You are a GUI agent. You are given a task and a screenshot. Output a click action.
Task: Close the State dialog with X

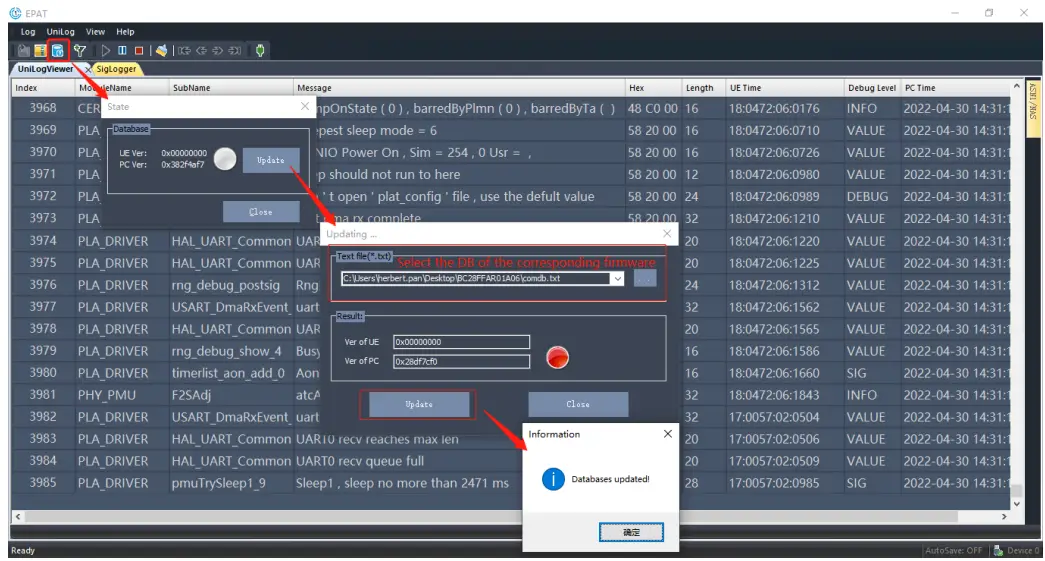305,106
